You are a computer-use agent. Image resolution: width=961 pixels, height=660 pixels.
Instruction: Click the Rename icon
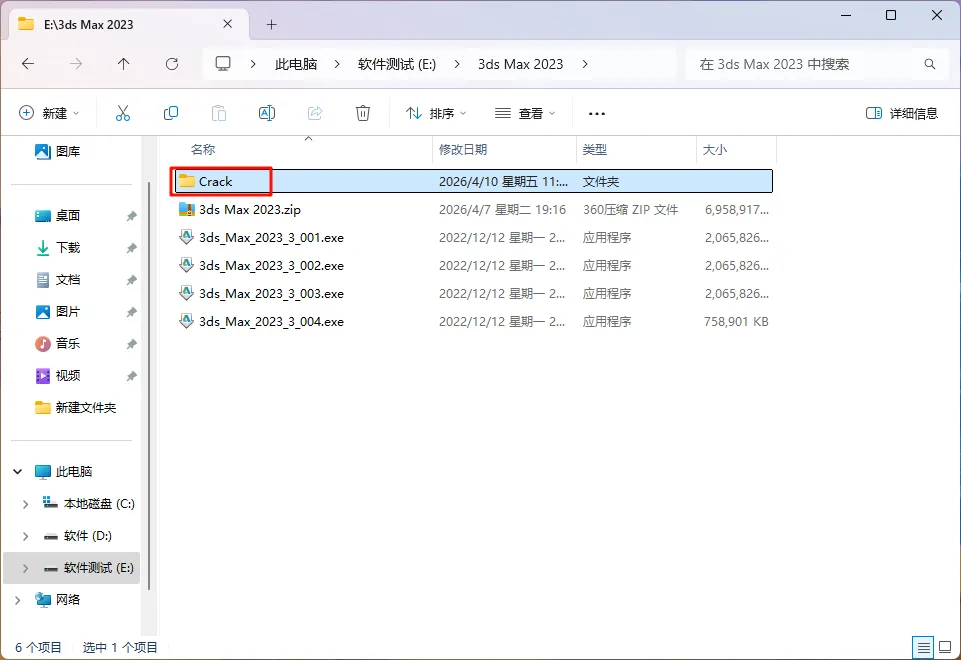coord(267,113)
